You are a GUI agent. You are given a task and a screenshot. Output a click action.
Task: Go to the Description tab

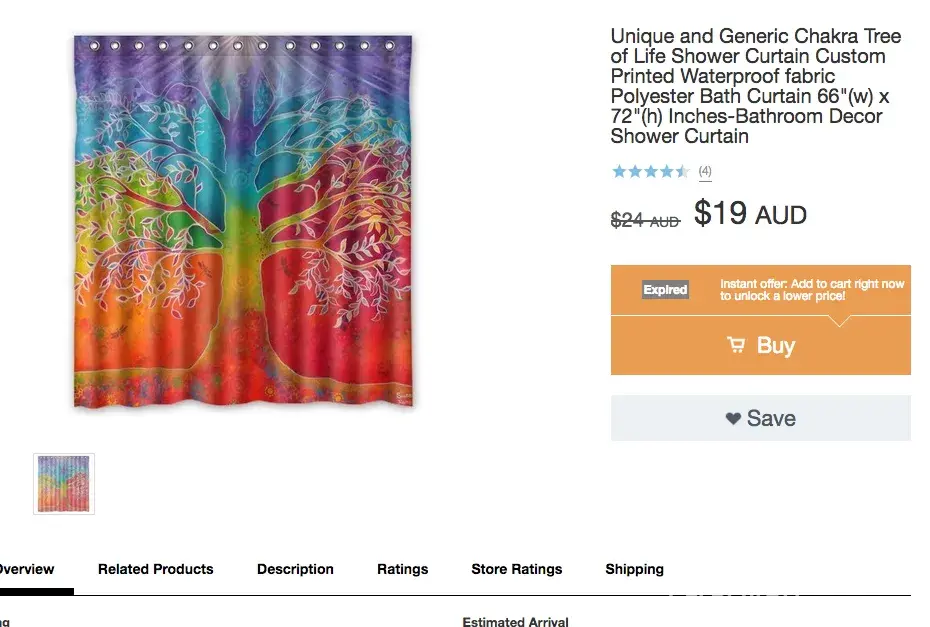tap(295, 569)
